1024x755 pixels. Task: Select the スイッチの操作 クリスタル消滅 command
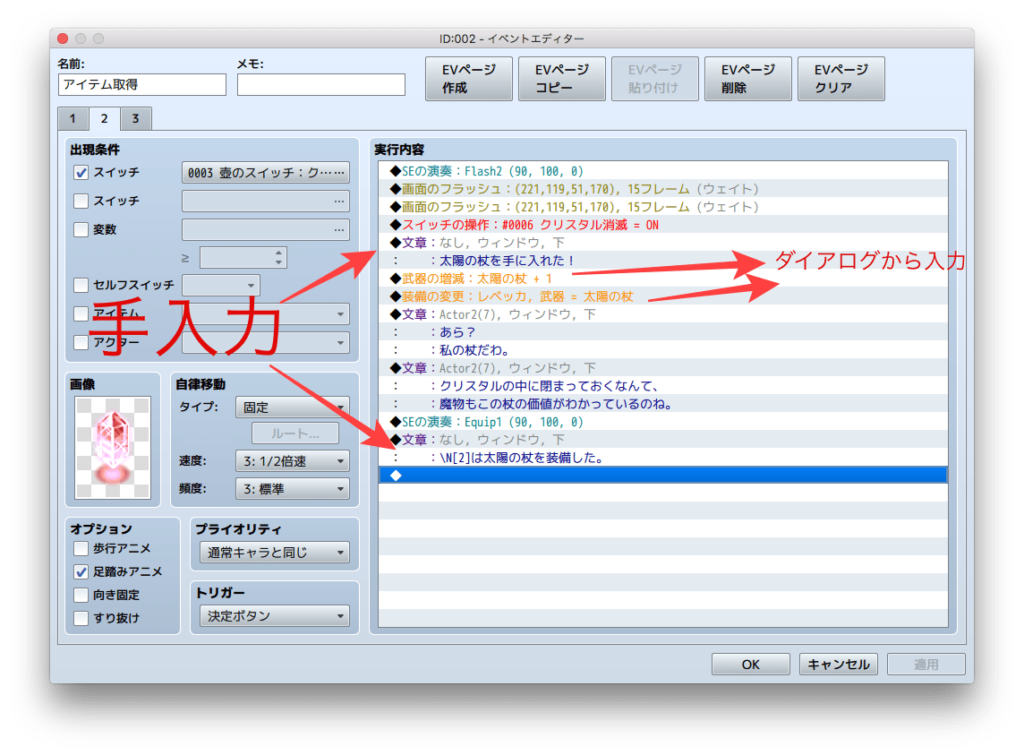tap(663, 225)
